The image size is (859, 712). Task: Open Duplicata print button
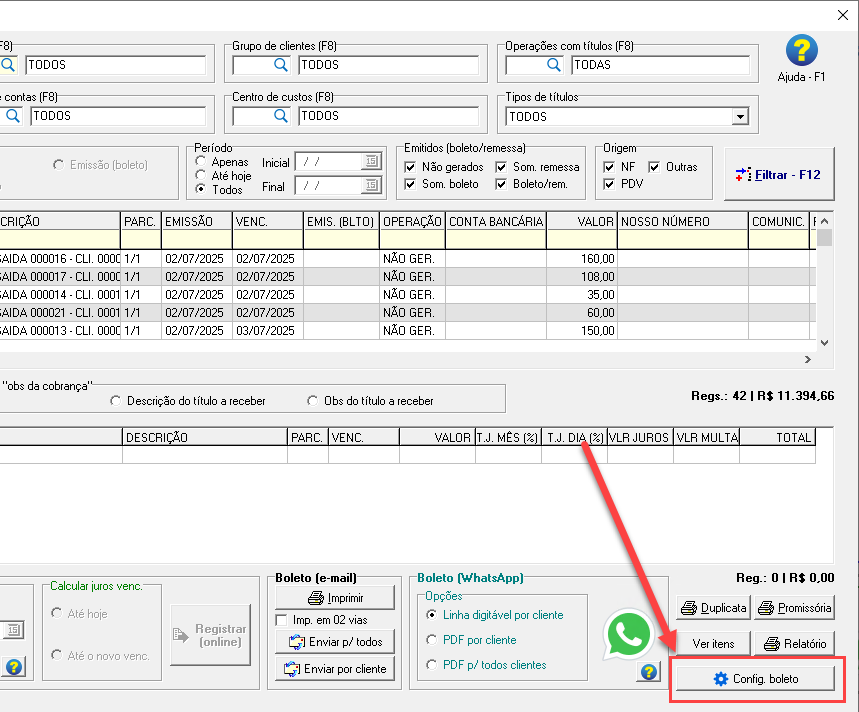713,608
